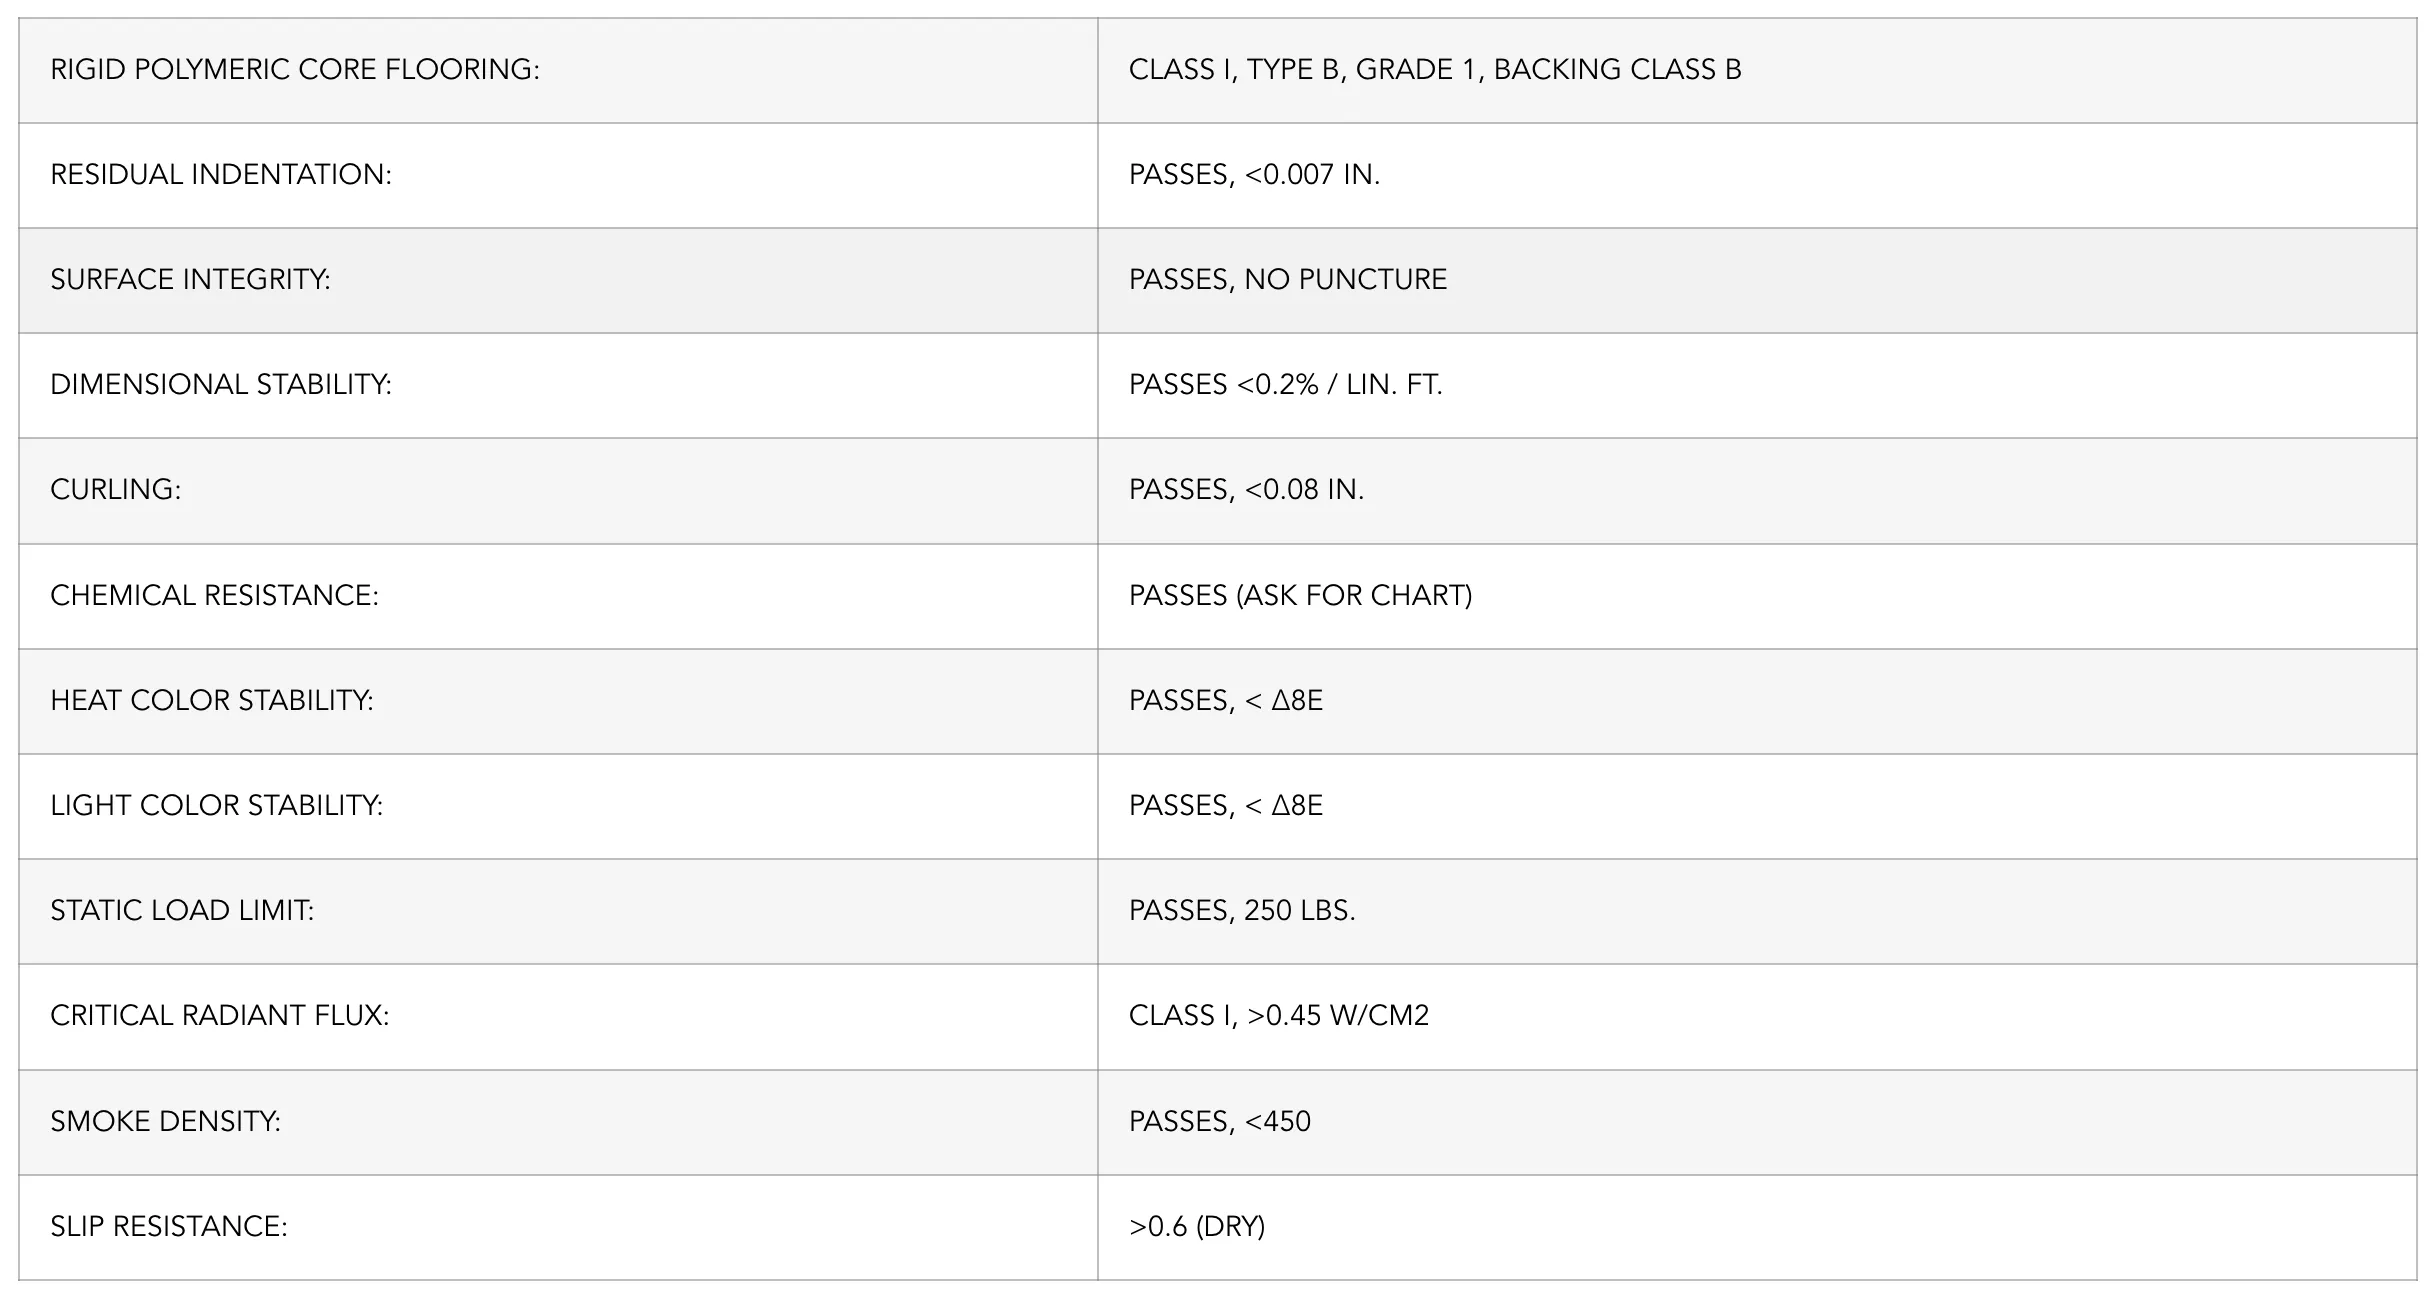Select the Class I, Type B, Grade 1 value
The image size is (2428, 1296).
(x=1434, y=70)
